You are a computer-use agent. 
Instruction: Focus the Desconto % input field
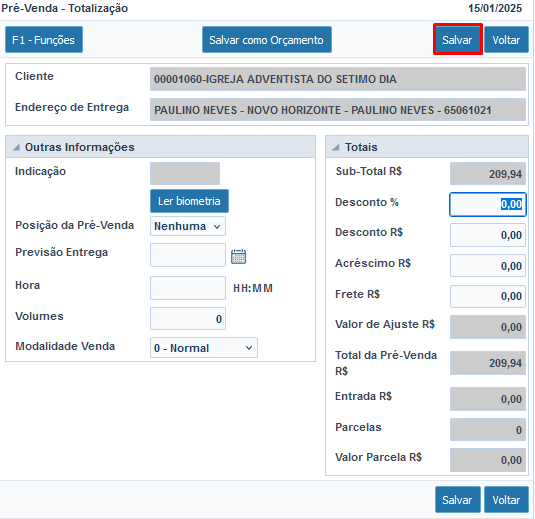(x=488, y=204)
